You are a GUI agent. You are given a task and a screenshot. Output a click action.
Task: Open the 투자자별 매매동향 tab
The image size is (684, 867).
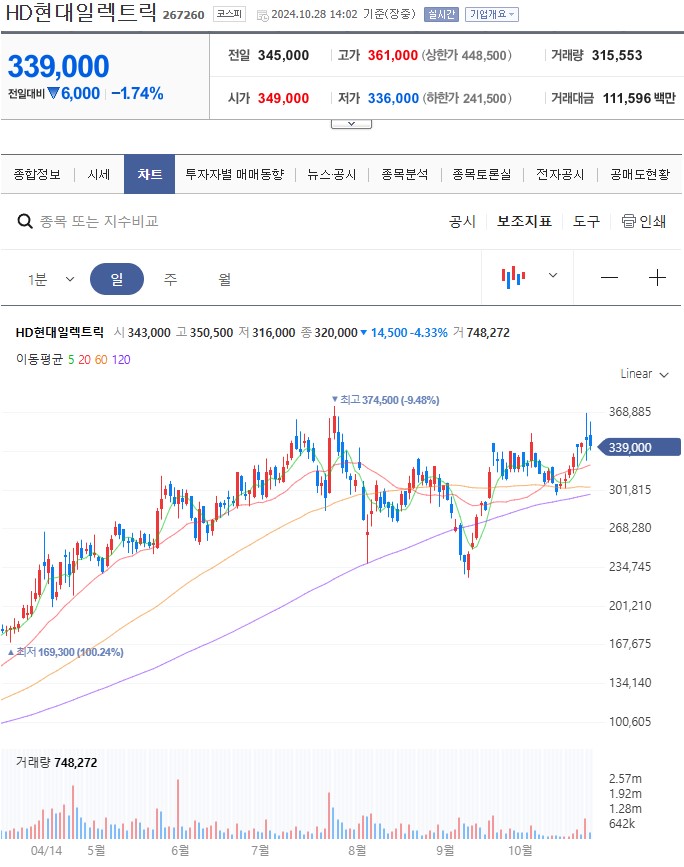pyautogui.click(x=234, y=175)
